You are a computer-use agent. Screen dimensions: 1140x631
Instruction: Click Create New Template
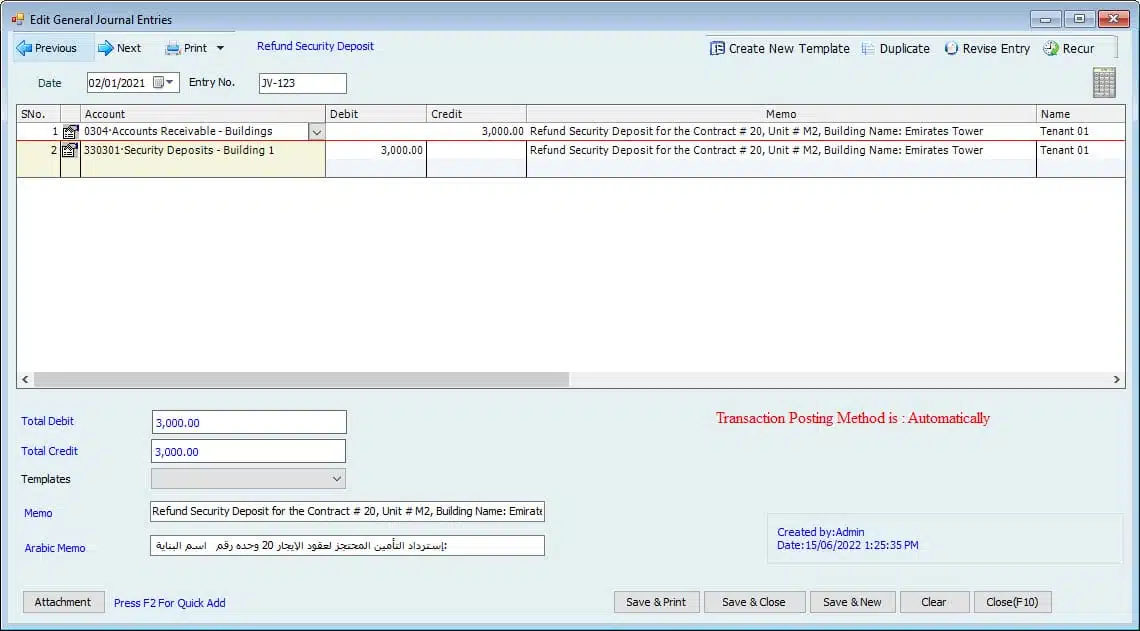780,48
